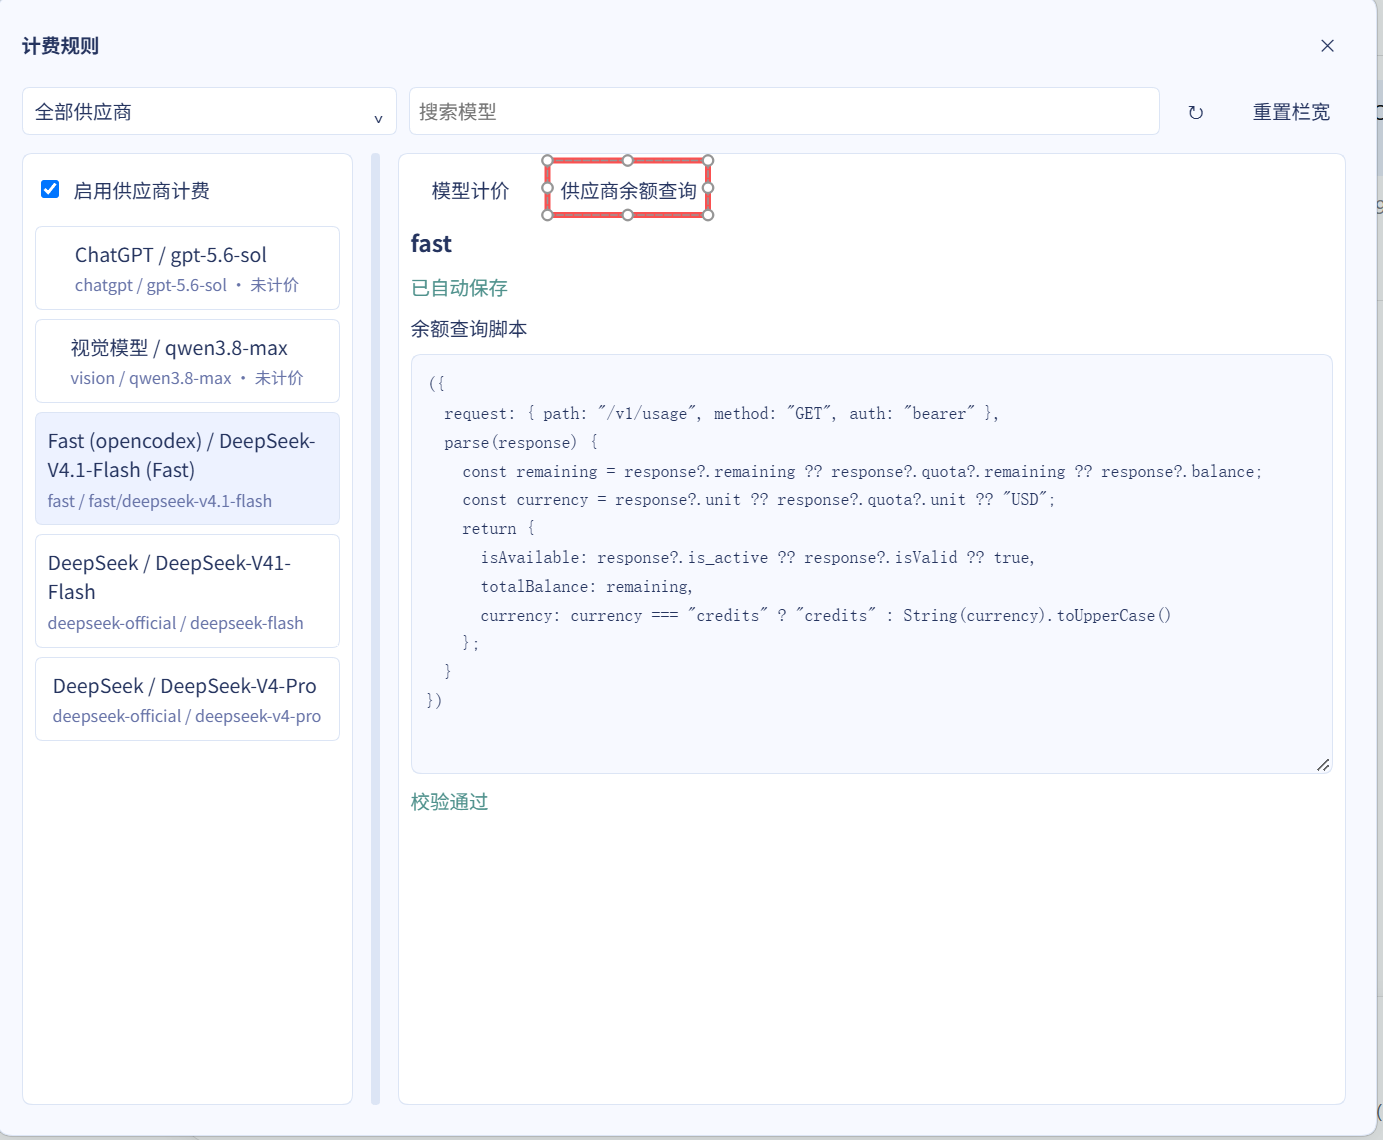Viewport: 1383px width, 1140px height.
Task: Select the ChatGPT / gpt-5.6-sol model card
Action: click(x=187, y=268)
